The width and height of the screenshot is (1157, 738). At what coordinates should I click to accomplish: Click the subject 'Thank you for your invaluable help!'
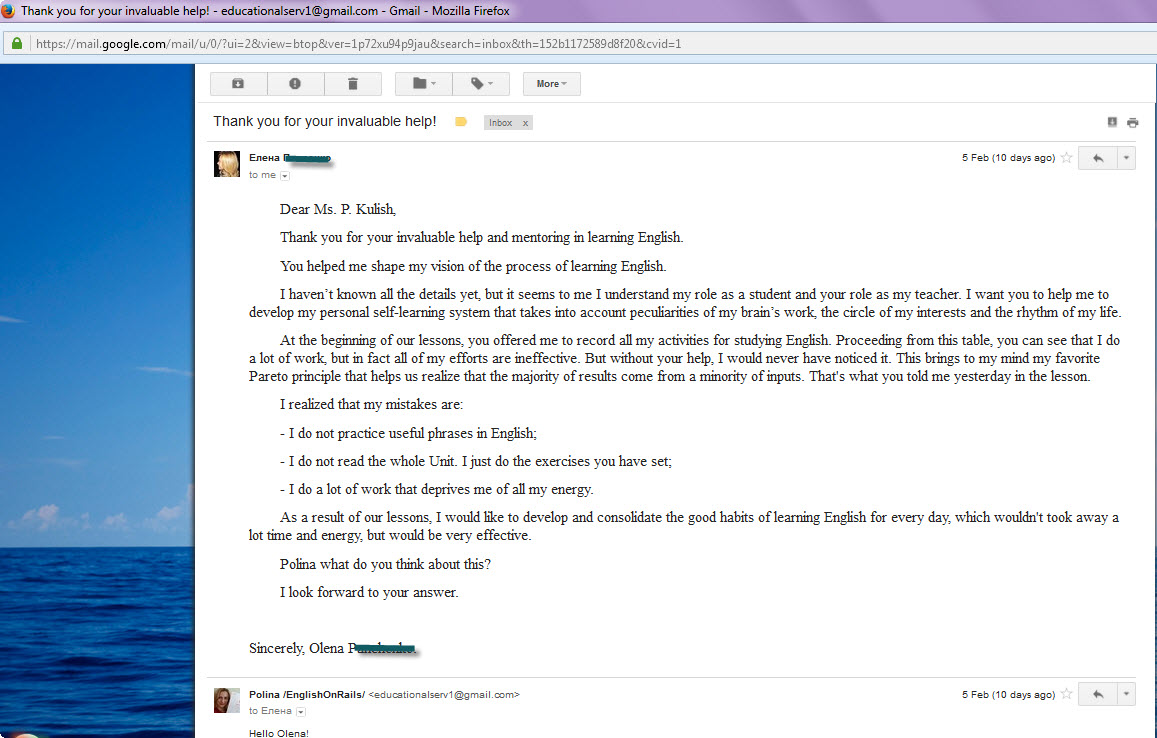tap(325, 122)
